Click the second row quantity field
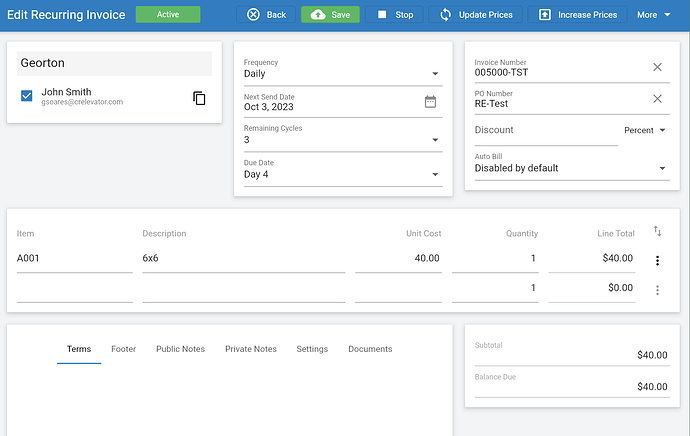Screen dimensions: 690x436 (495, 289)
